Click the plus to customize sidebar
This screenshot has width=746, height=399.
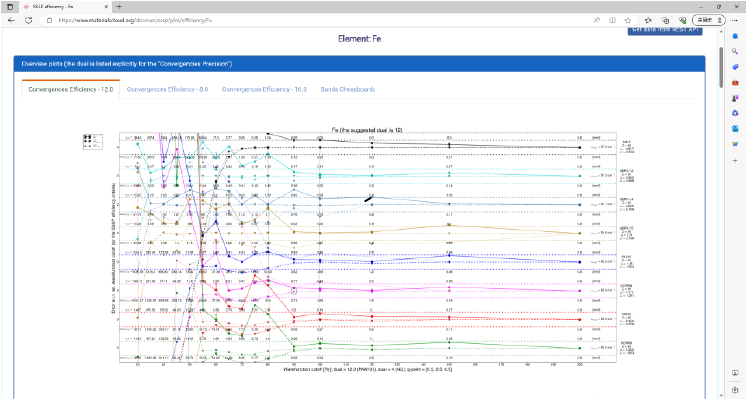pos(735,161)
